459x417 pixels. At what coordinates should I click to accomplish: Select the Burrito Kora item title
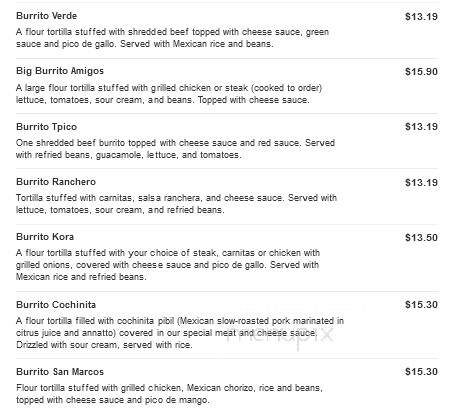tap(45, 237)
